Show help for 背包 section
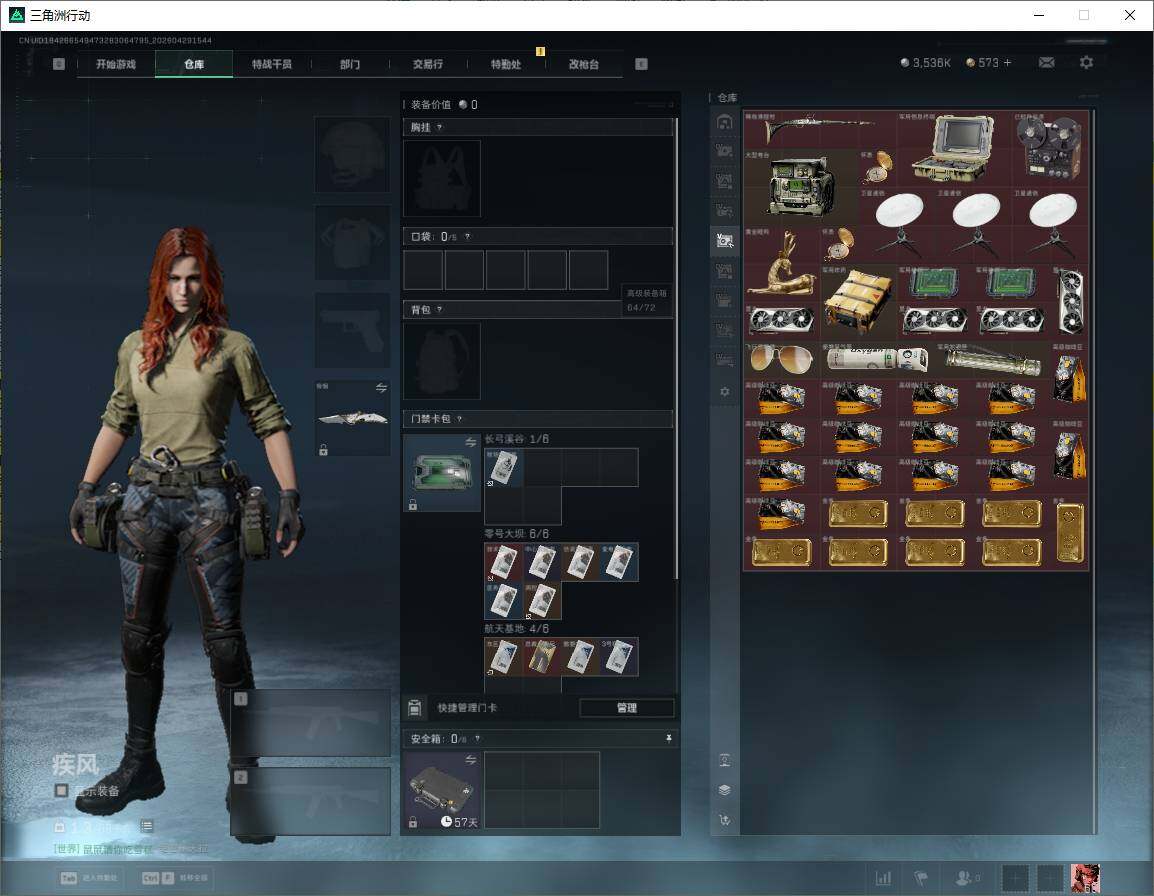The height and width of the screenshot is (896, 1154). pyautogui.click(x=439, y=309)
